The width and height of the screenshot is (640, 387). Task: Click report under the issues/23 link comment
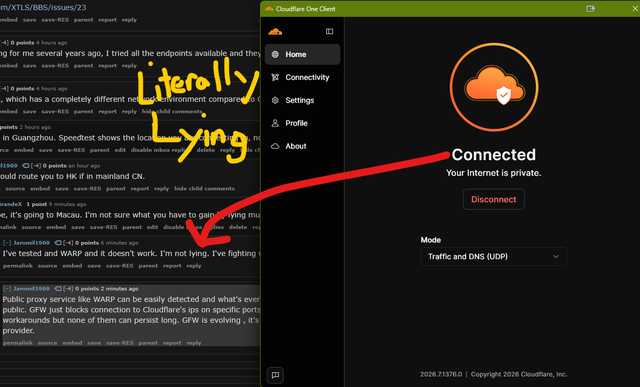[107, 20]
